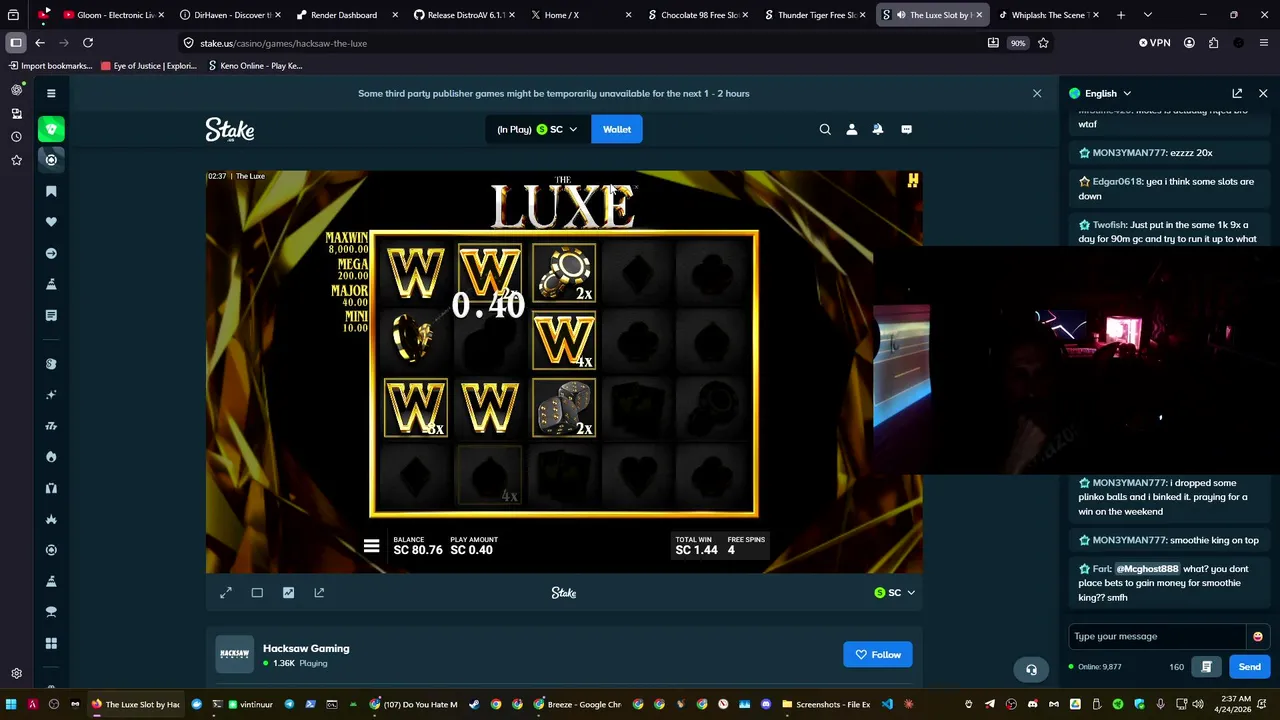Open Windows Start menu
1280x720 pixels.
pyautogui.click(x=11, y=704)
